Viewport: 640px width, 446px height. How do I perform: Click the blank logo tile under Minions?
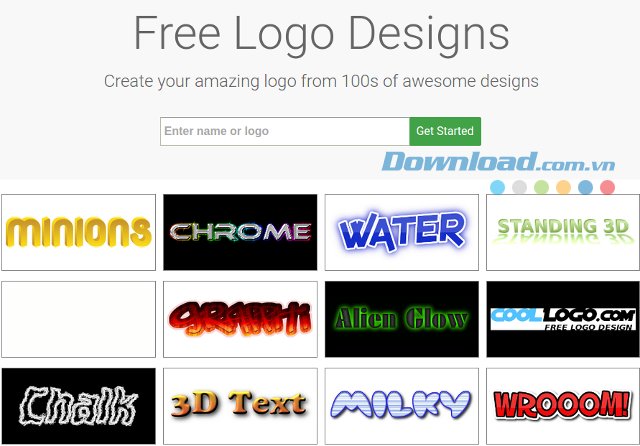point(78,319)
